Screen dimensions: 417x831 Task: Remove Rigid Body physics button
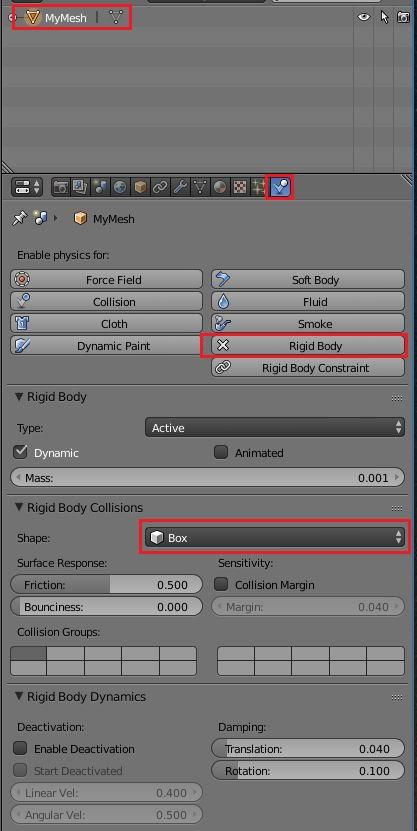point(308,346)
